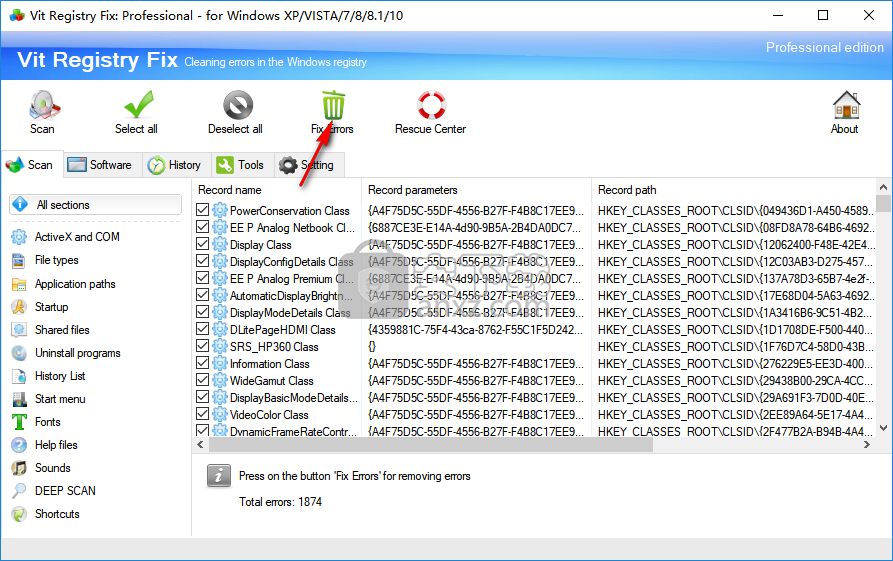Uncheck the EE P Analog Premium record
The image size is (893, 561).
[202, 278]
